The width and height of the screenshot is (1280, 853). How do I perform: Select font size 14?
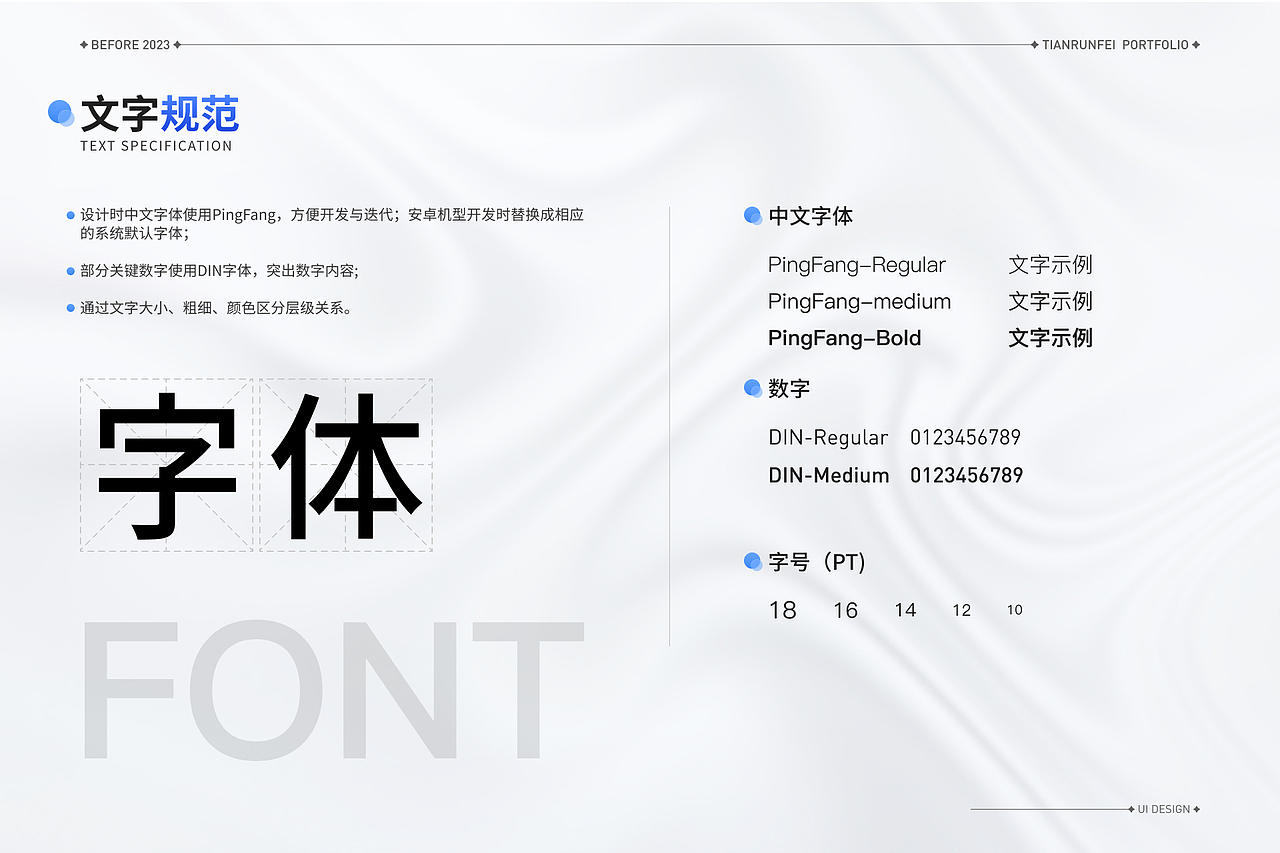tap(906, 610)
